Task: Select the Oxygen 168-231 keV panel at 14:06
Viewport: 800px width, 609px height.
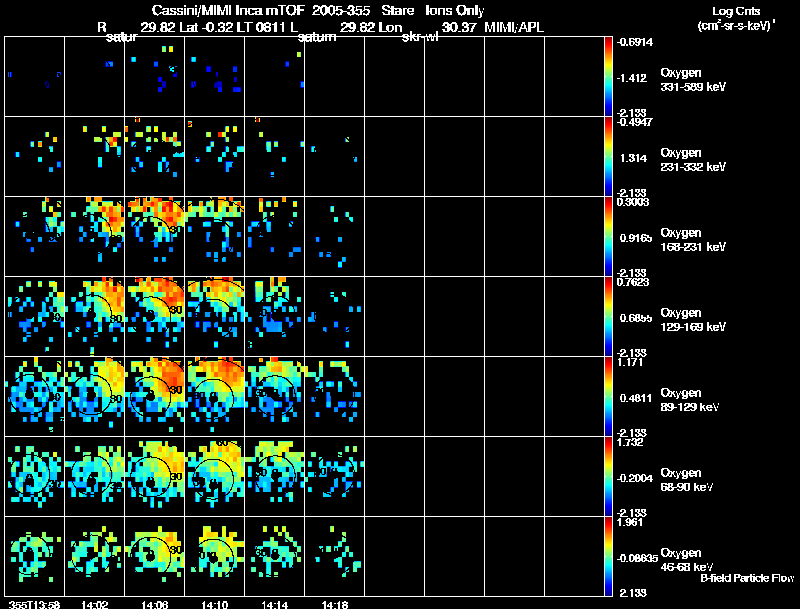Action: coord(155,237)
